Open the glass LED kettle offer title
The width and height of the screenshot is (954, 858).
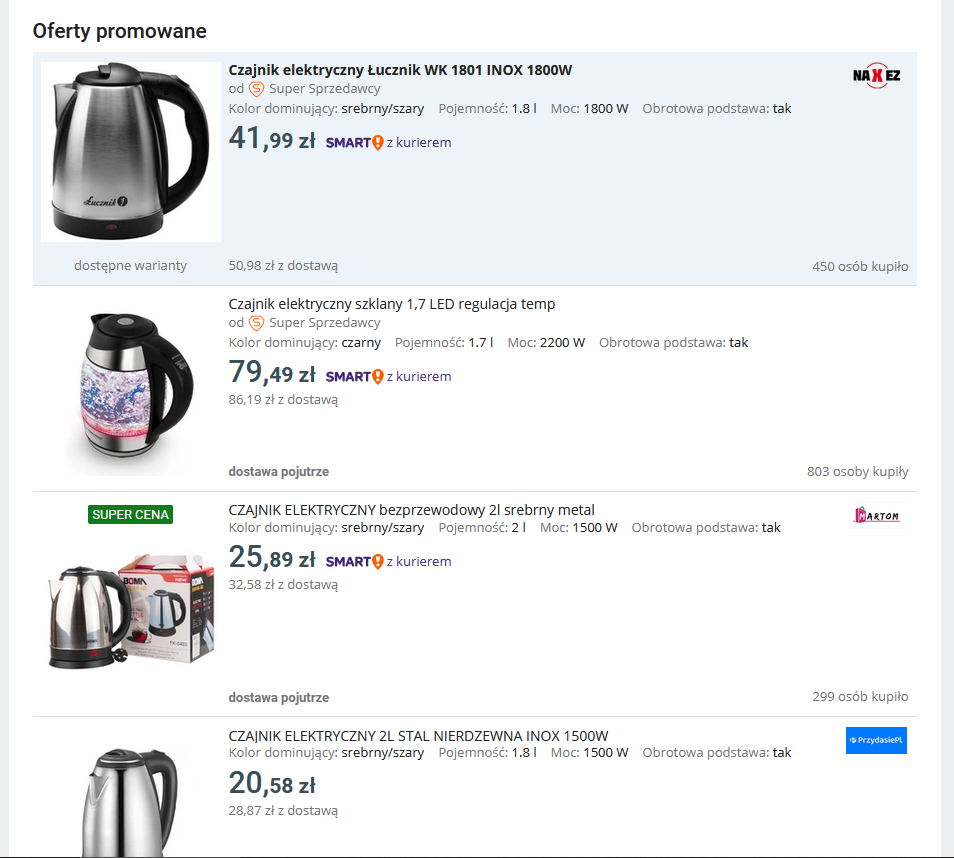click(x=392, y=304)
